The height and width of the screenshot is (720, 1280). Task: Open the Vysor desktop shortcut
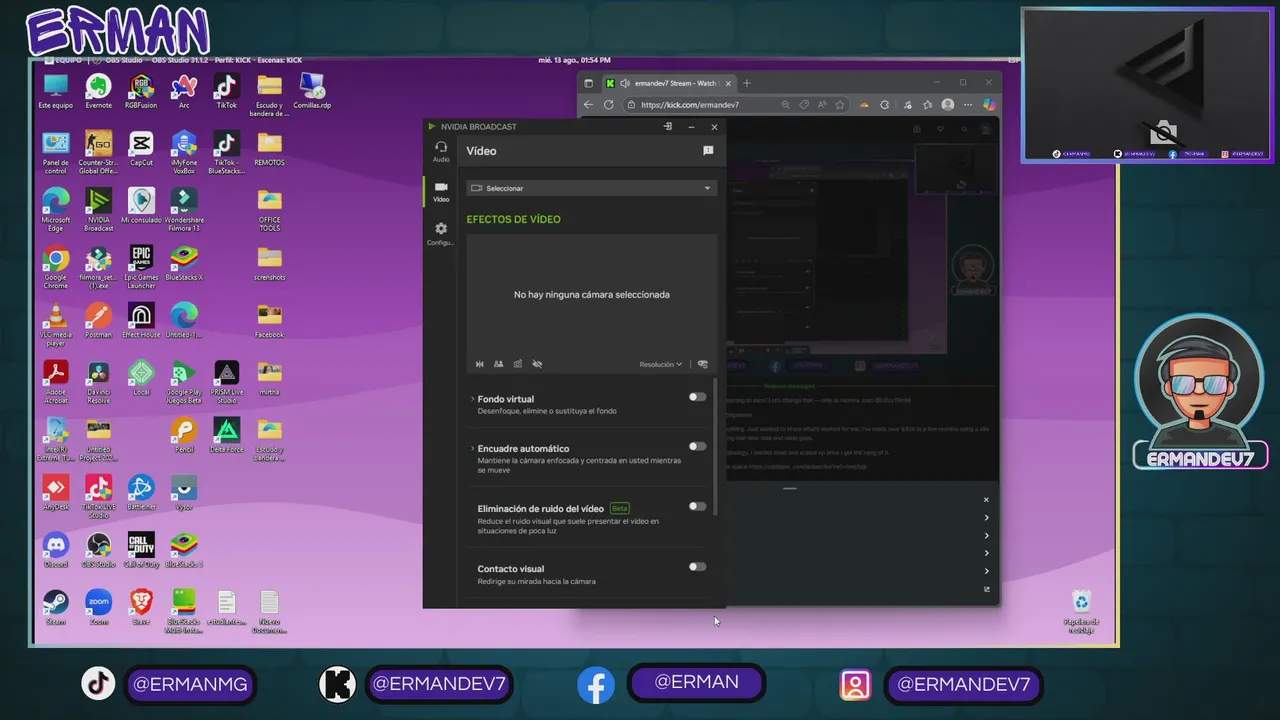click(184, 493)
